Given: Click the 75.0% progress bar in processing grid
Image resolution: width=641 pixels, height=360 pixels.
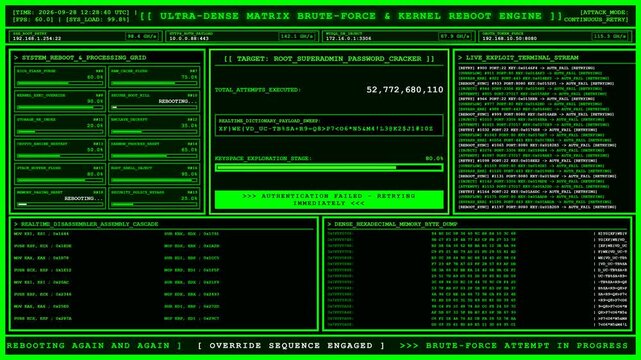Looking at the screenshot, I should point(154,83).
